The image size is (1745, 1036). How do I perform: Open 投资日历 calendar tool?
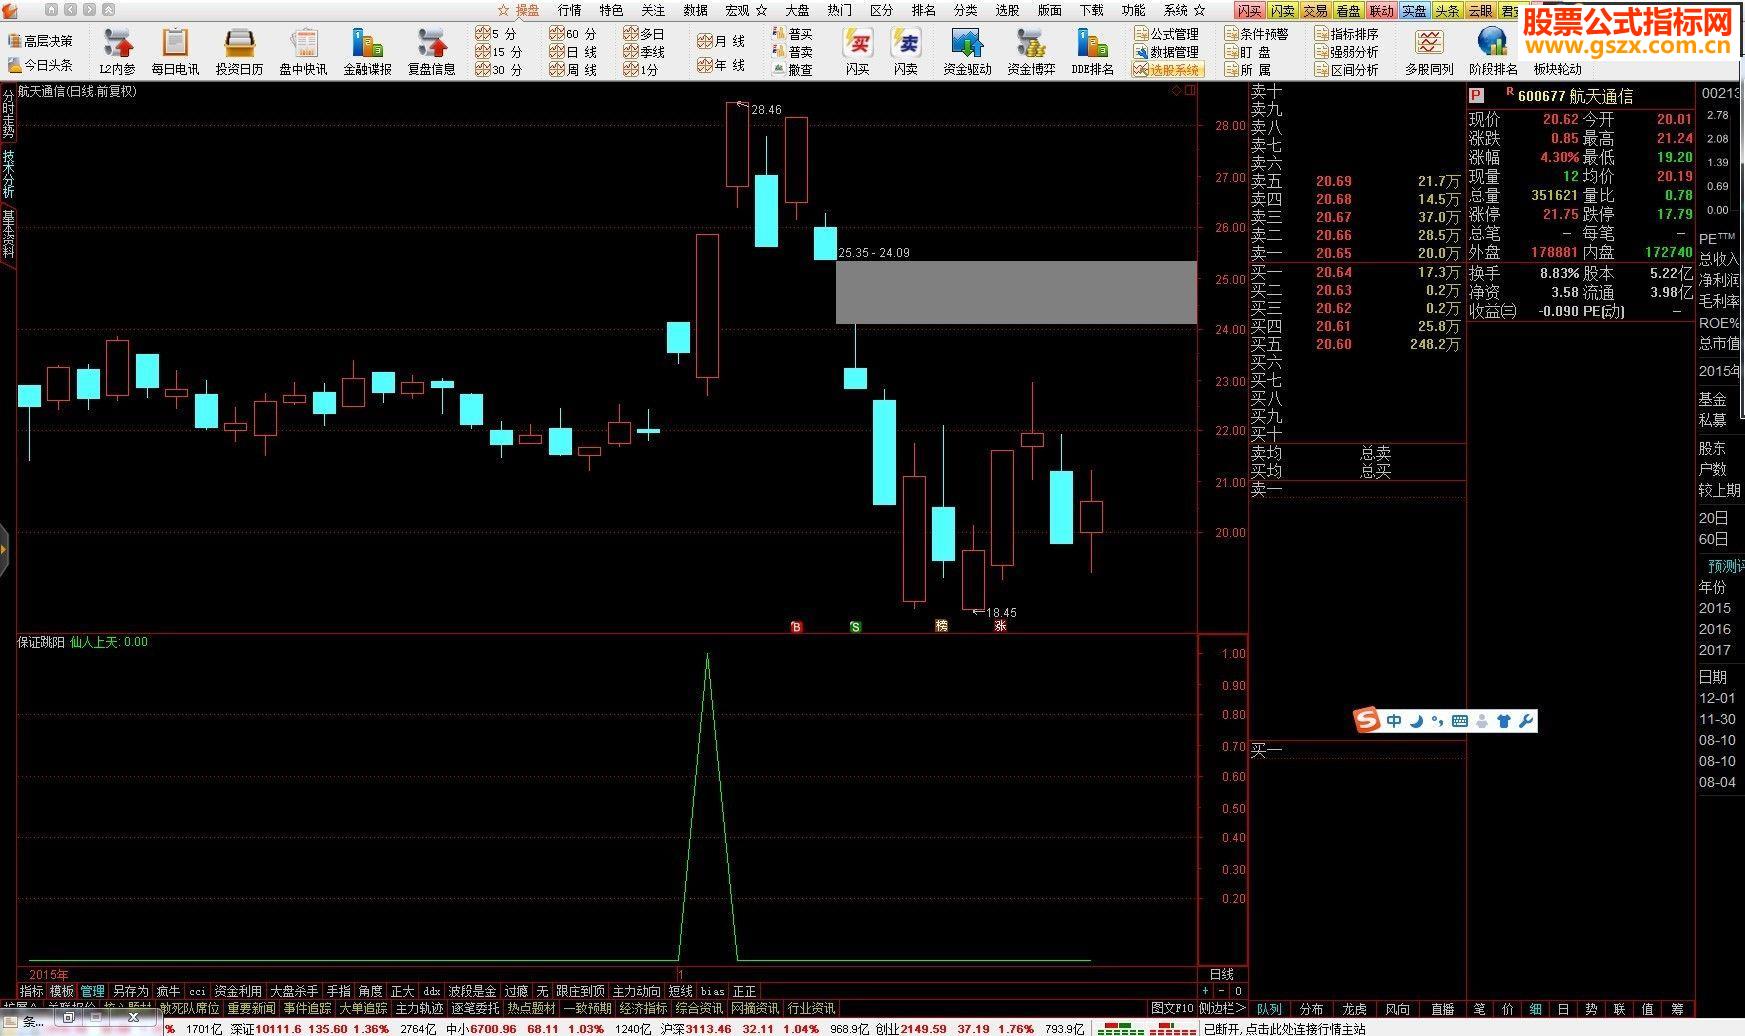pos(239,51)
